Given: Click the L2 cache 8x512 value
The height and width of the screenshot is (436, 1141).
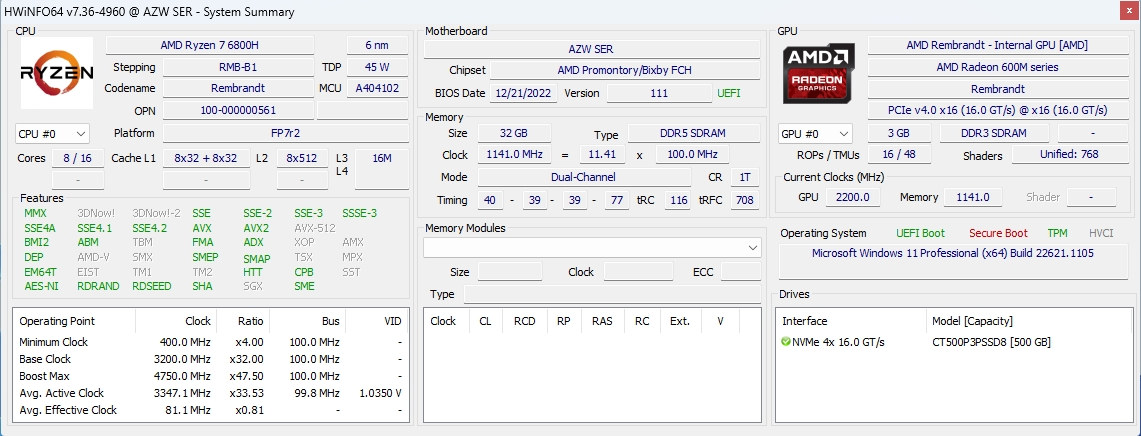Looking at the screenshot, I should coord(302,158).
